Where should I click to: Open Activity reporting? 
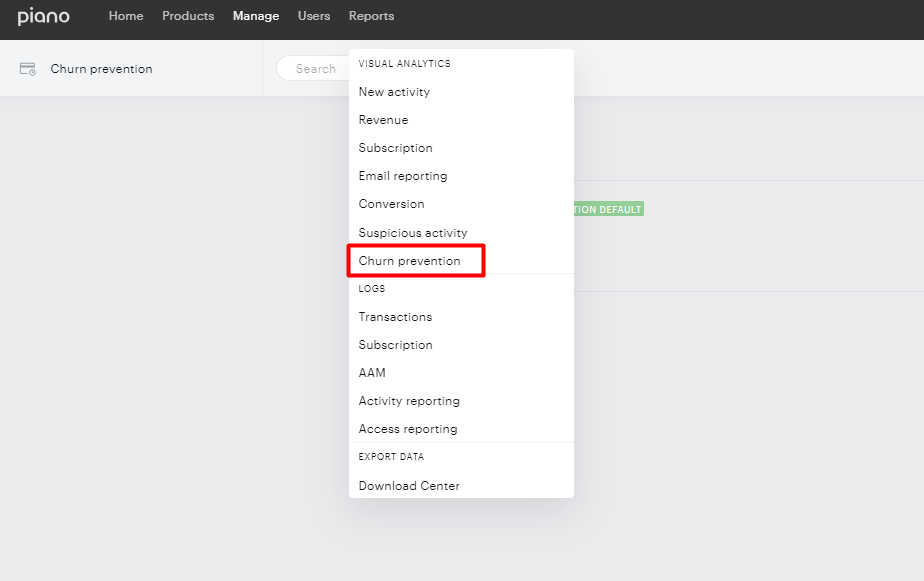pyautogui.click(x=409, y=401)
